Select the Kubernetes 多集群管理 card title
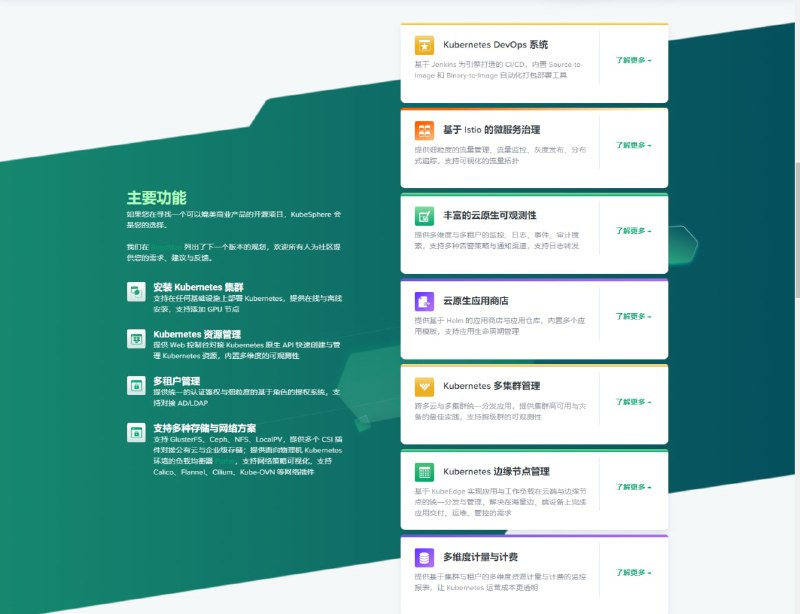The image size is (800, 614). [491, 386]
